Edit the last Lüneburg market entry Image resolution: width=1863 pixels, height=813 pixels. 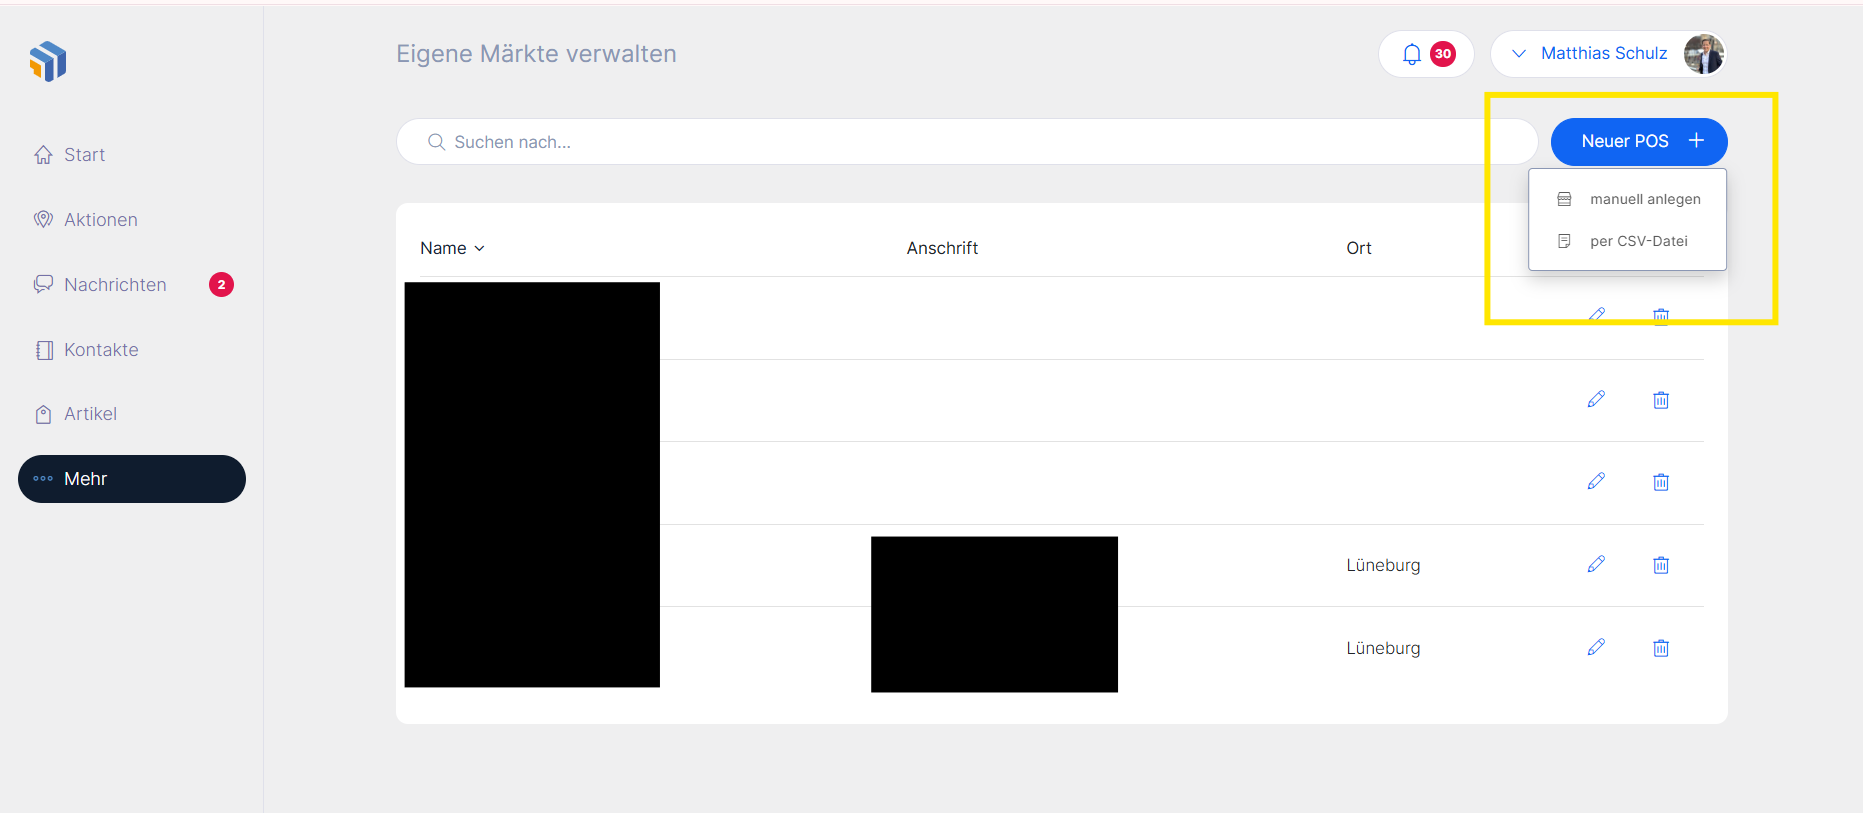coord(1596,648)
